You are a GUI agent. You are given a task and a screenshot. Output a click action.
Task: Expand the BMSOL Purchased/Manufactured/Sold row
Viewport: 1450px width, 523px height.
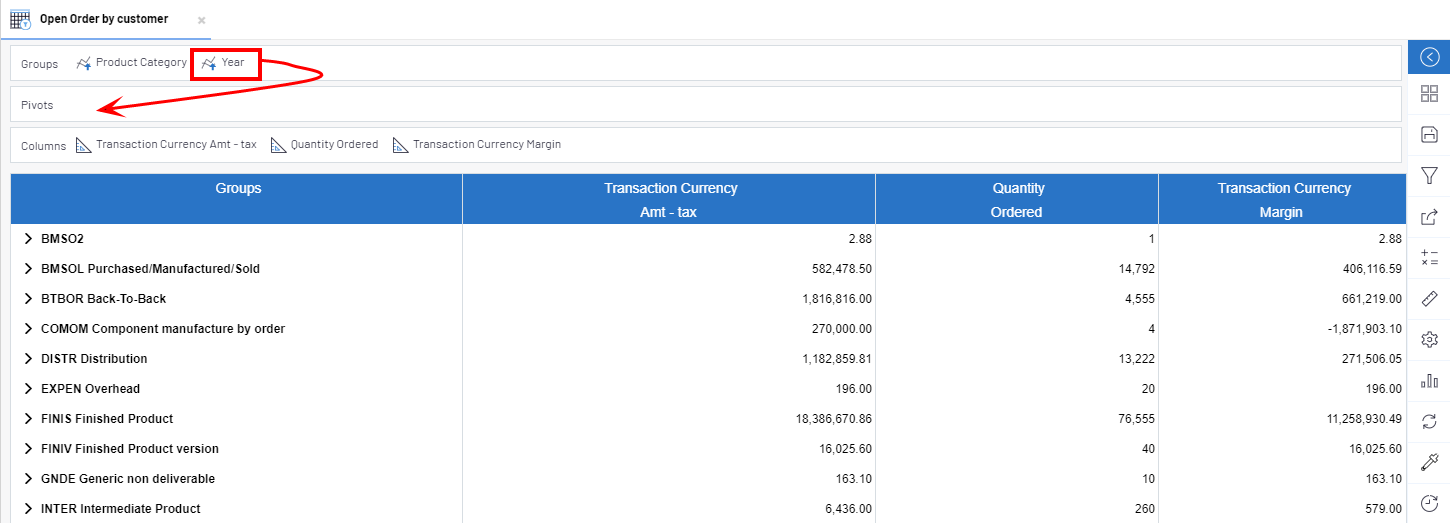[28, 269]
